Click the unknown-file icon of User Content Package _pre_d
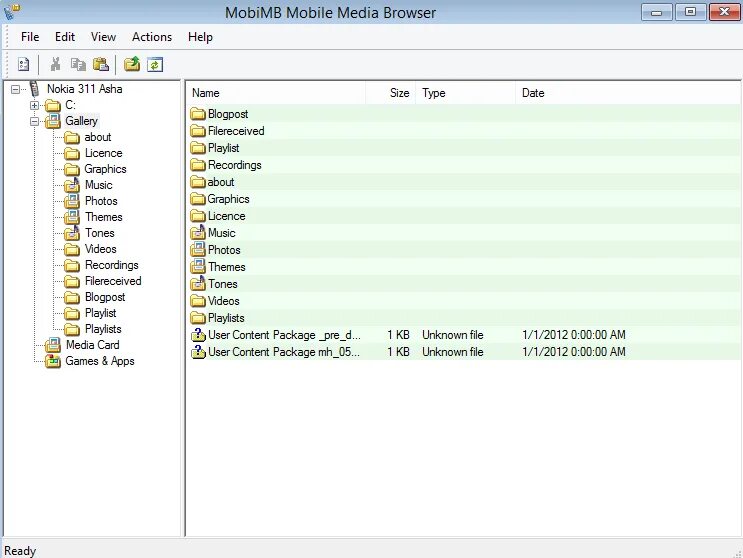This screenshot has height=558, width=743. [198, 335]
